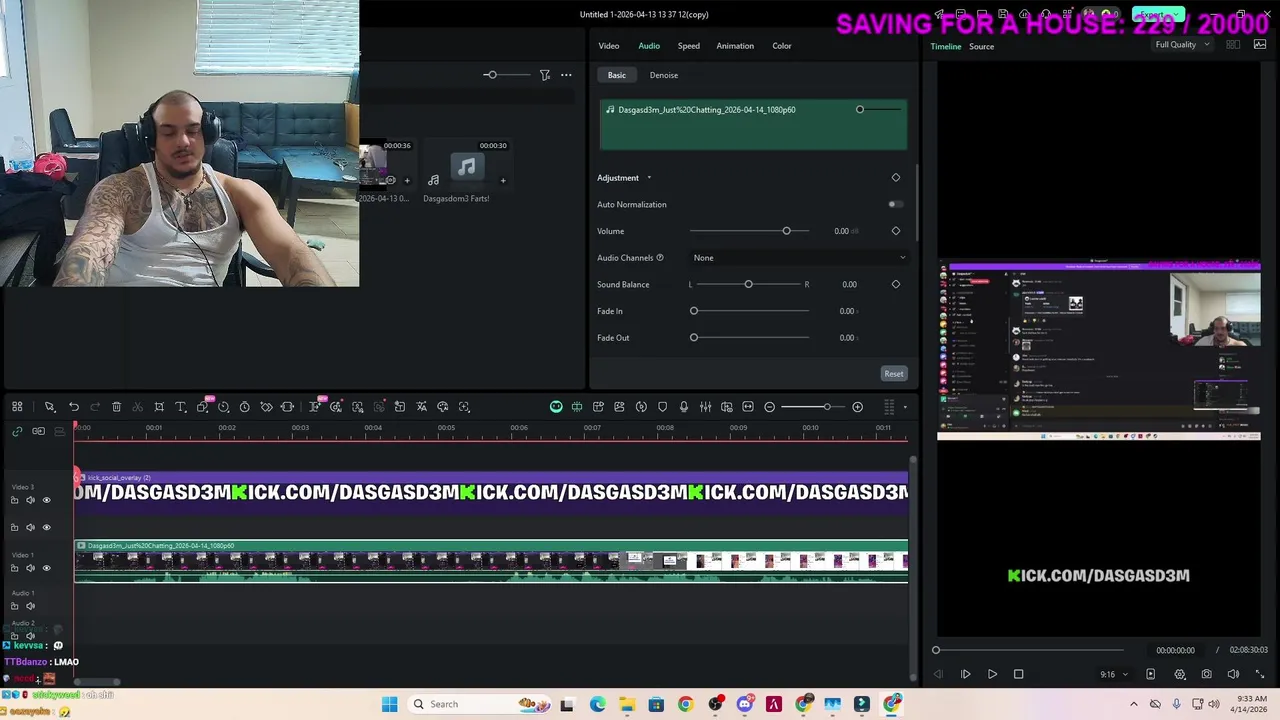
Task: Open the Animation tab
Action: pyautogui.click(x=735, y=46)
